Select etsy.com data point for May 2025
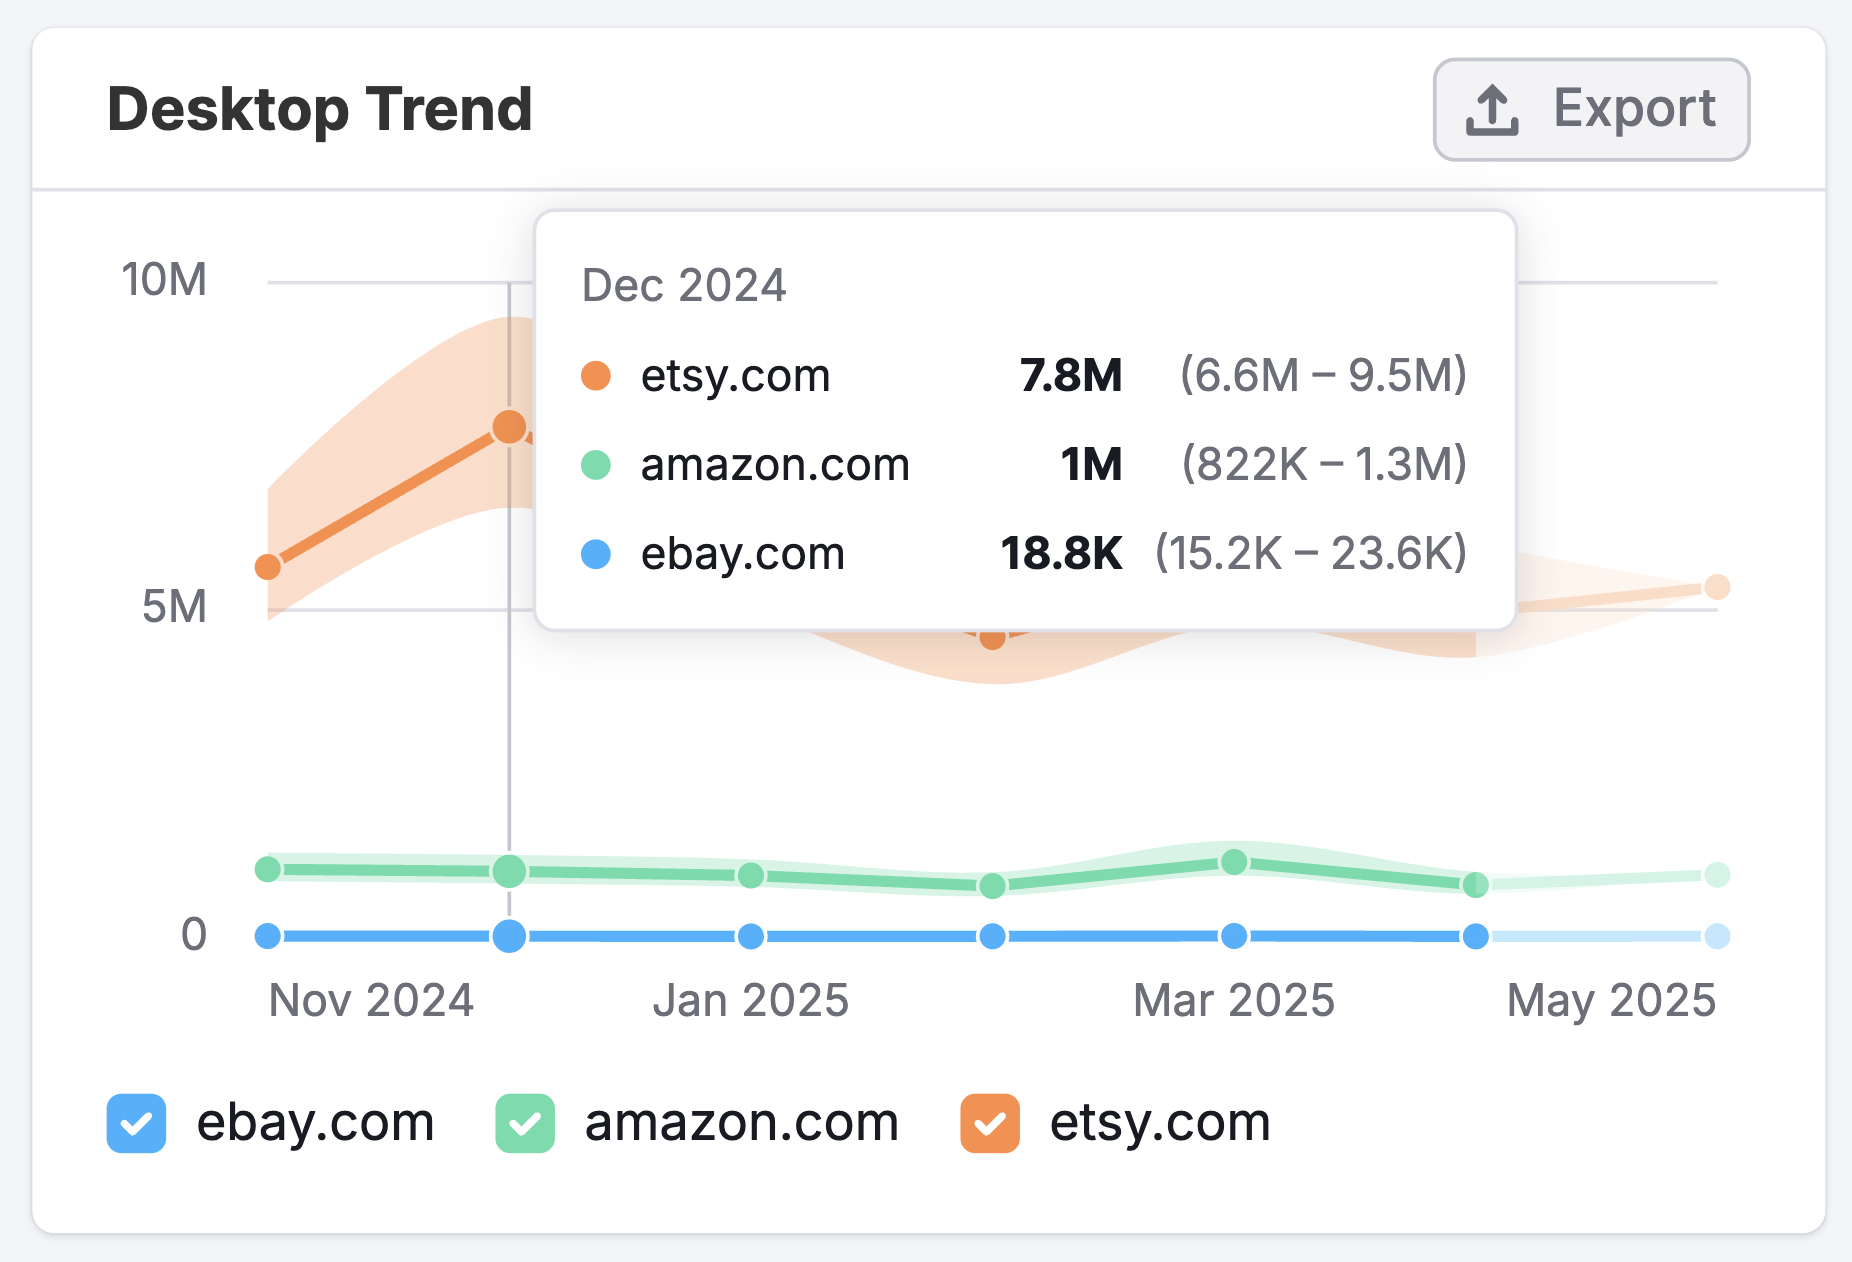 pos(1717,587)
